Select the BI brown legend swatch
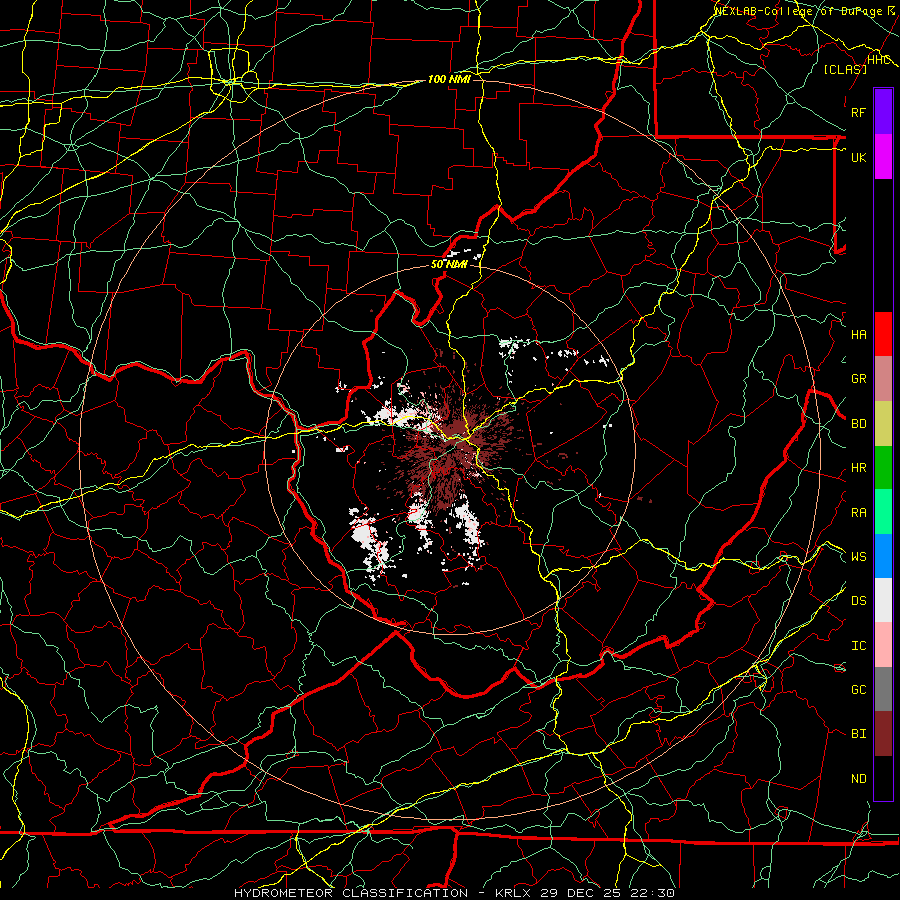 tap(883, 734)
